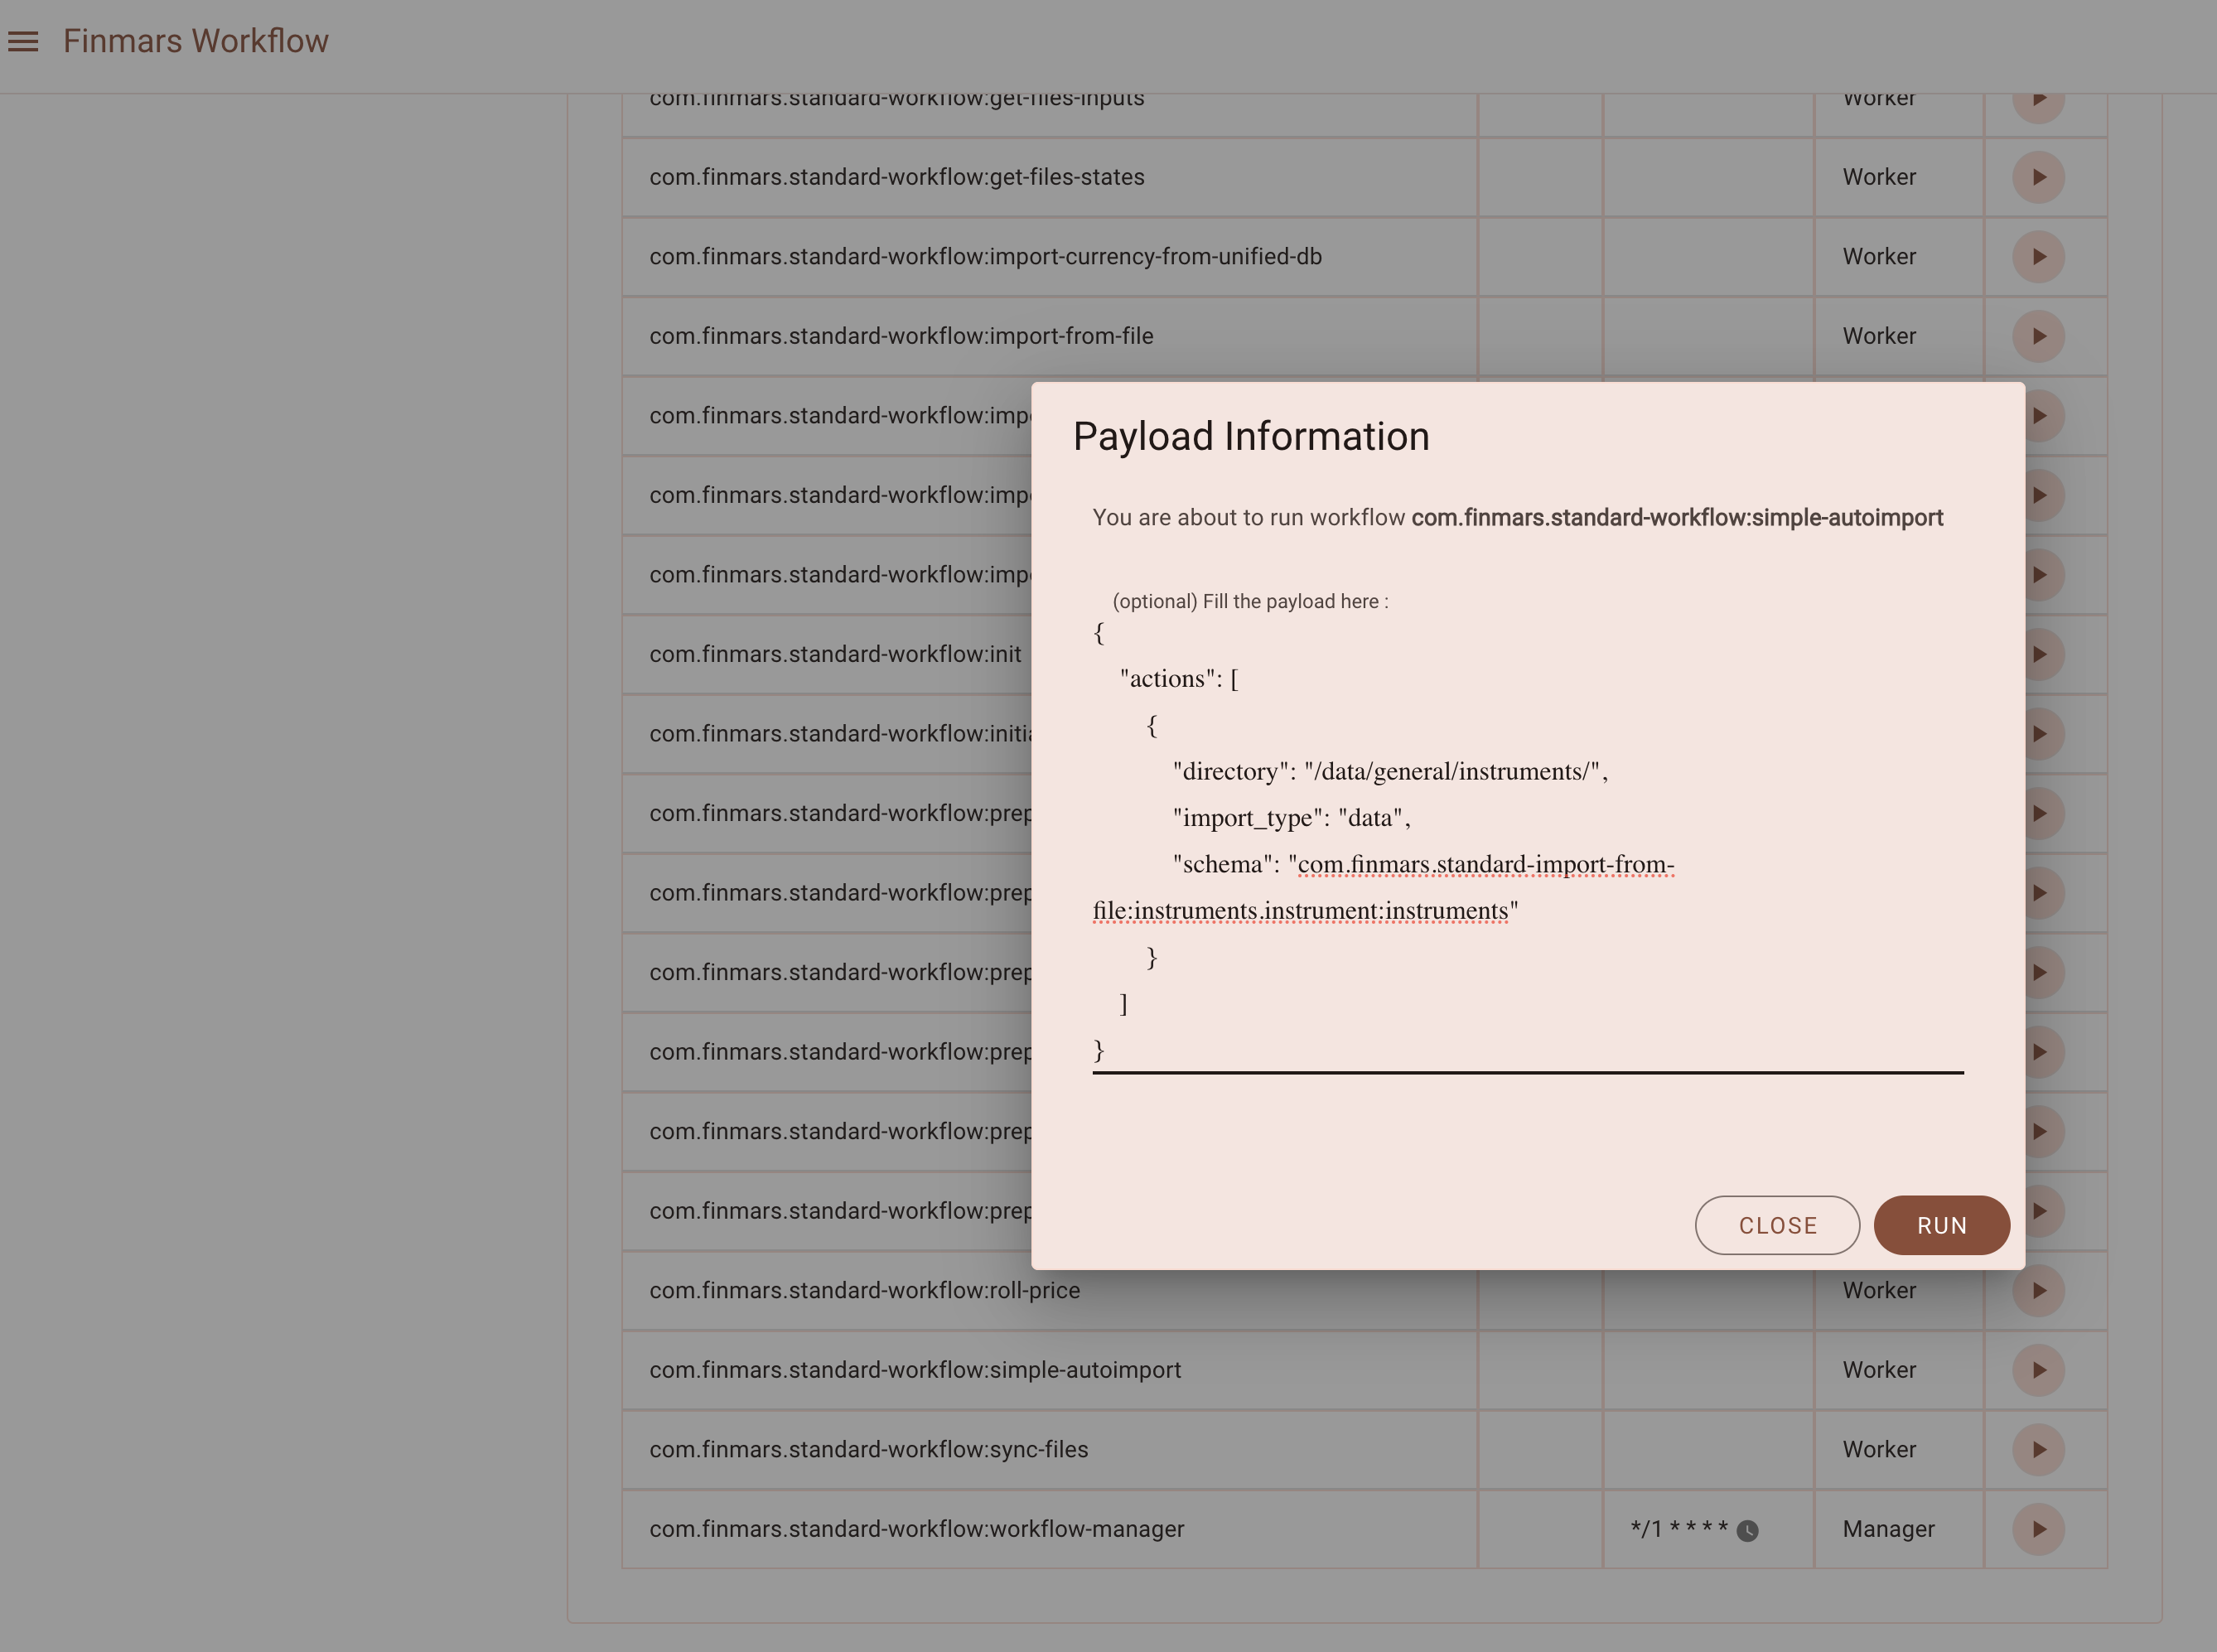Click the workflow-manager row name
2217x1652 pixels.
click(917, 1529)
